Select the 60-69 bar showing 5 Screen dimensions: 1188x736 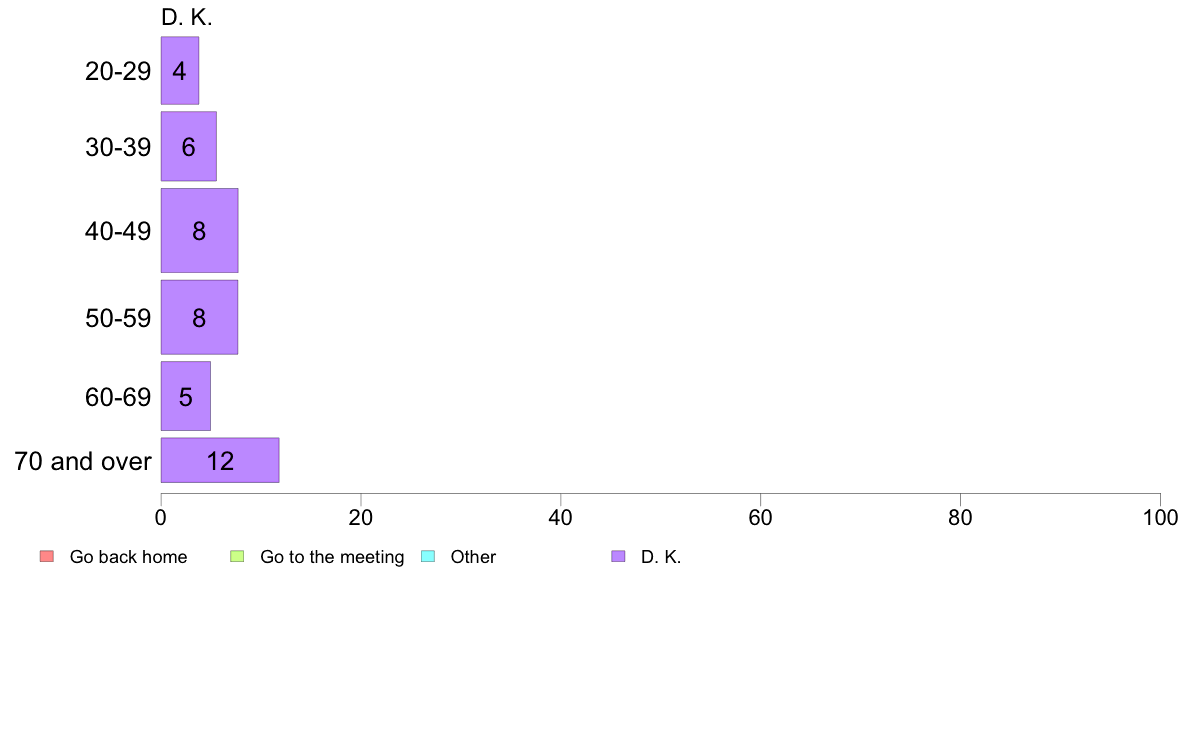tap(185, 396)
